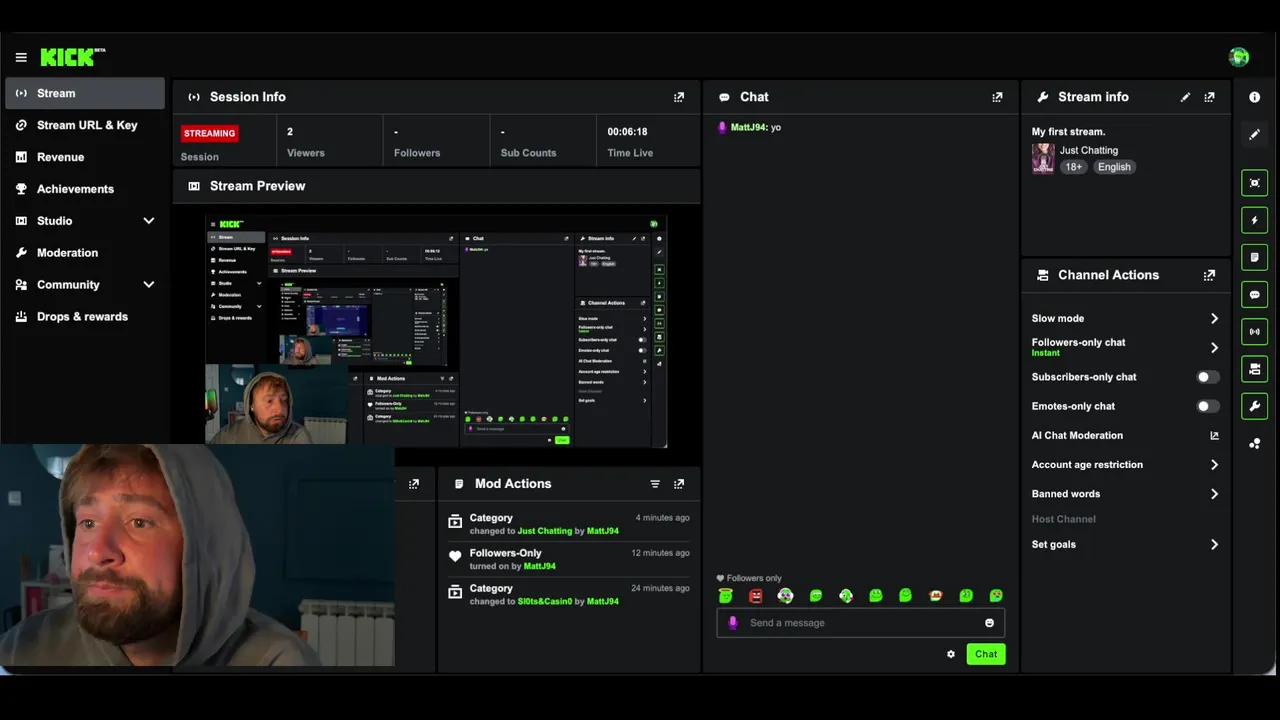Pop out the Mod Actions panel
The height and width of the screenshot is (720, 1280).
tap(679, 484)
